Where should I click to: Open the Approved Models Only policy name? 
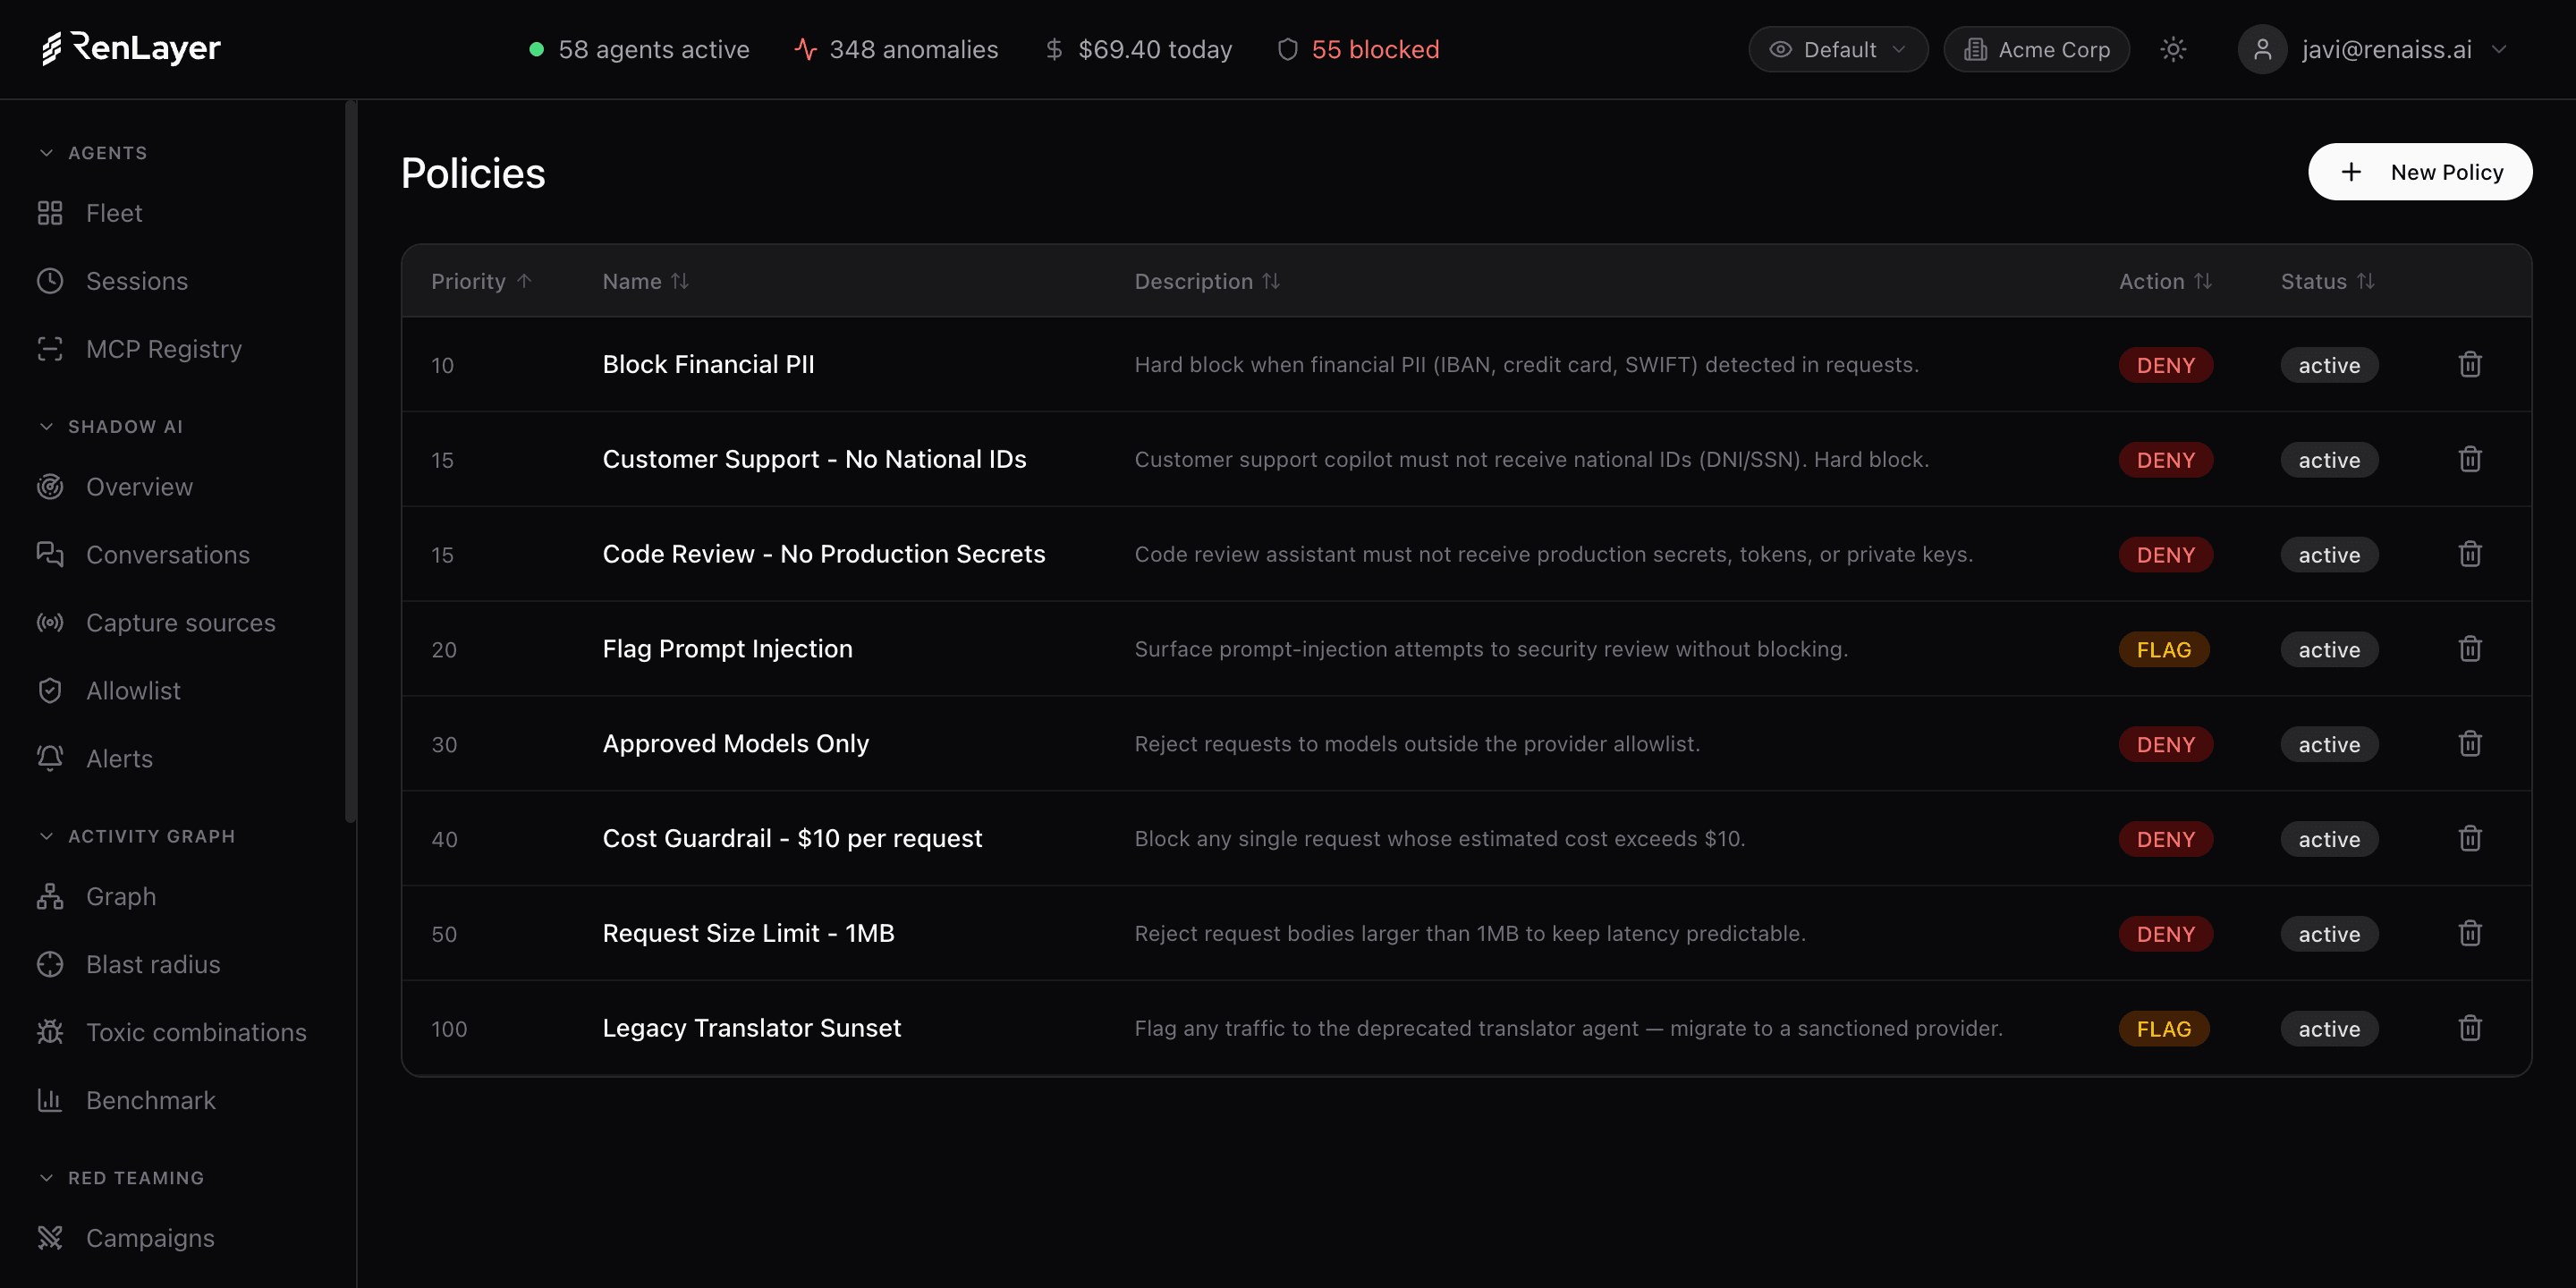pos(735,744)
